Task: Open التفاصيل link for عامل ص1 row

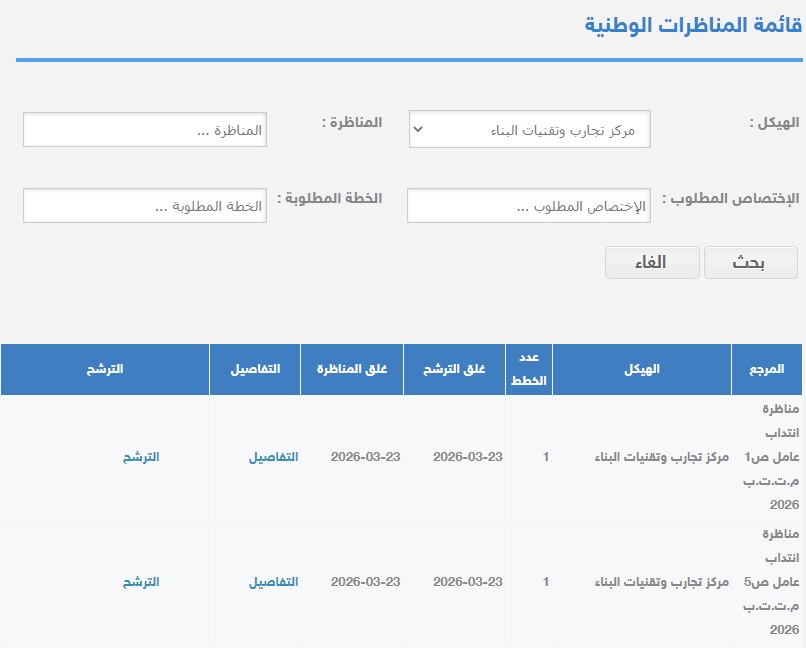Action: [x=273, y=457]
